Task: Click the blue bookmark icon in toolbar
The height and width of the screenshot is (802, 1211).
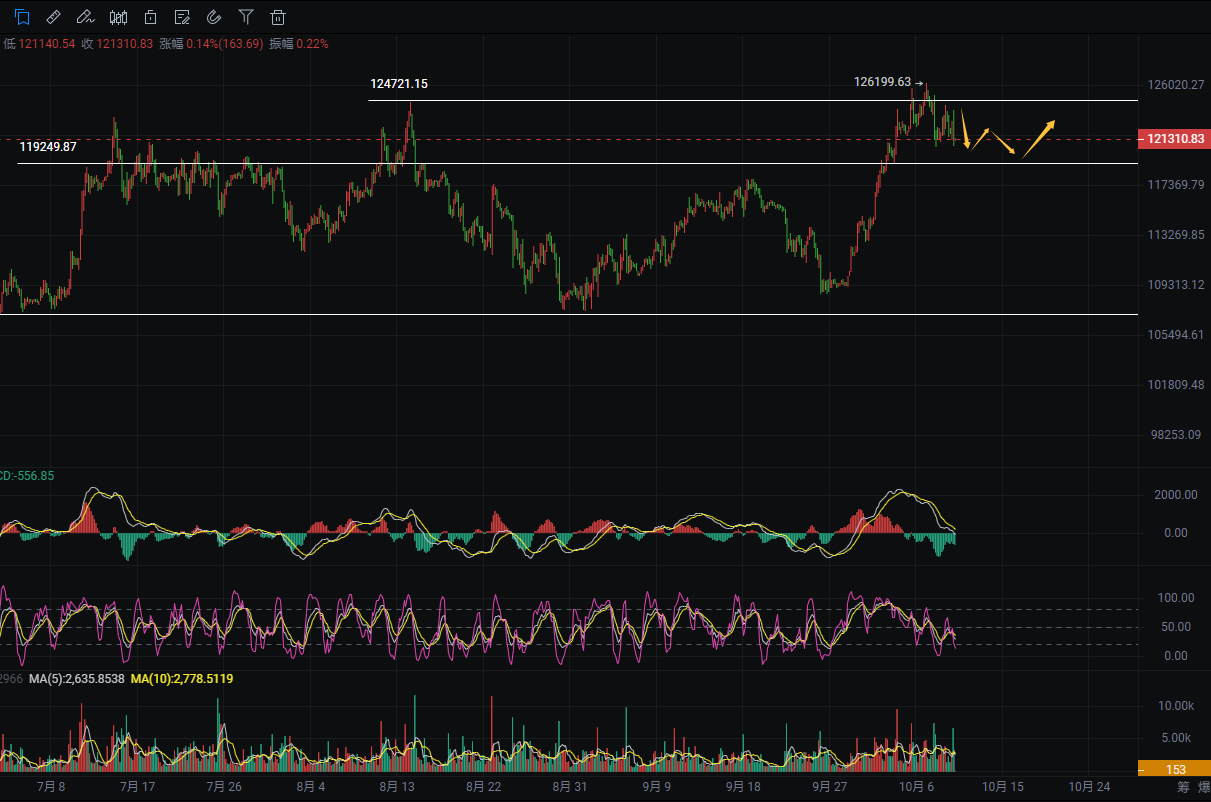Action: pyautogui.click(x=22, y=17)
